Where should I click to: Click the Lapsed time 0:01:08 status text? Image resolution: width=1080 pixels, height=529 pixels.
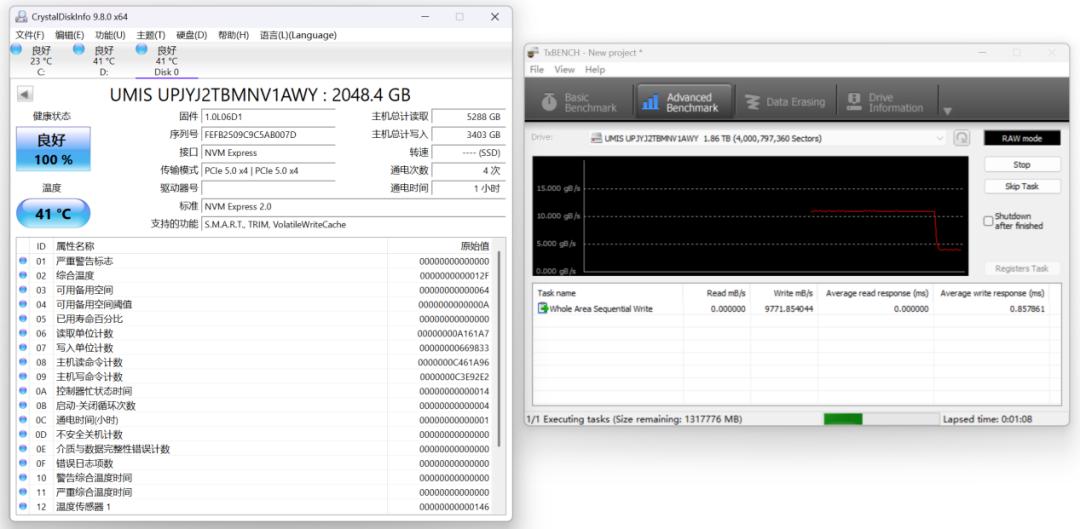tap(988, 419)
